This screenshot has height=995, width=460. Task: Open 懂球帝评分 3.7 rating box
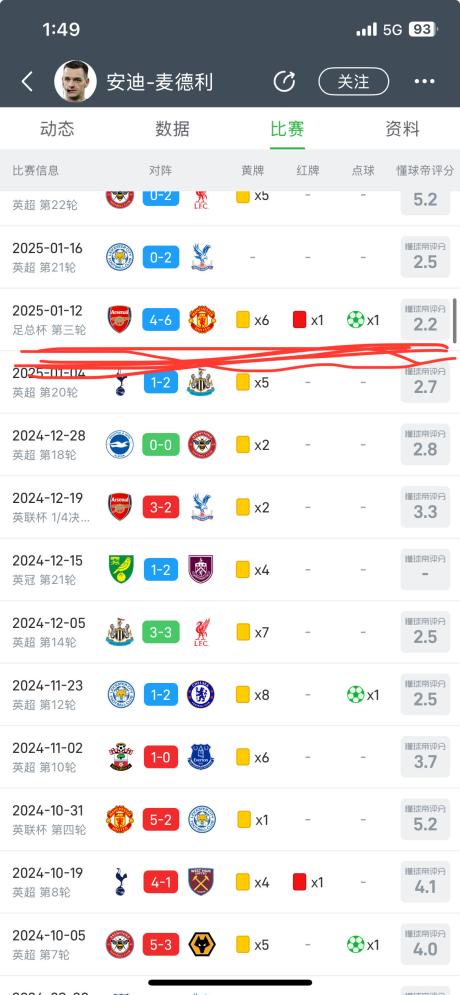[425, 757]
